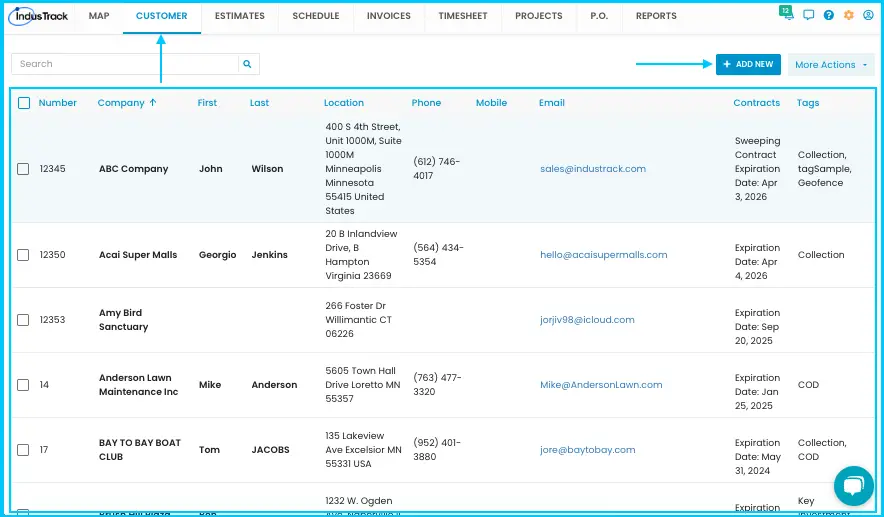The height and width of the screenshot is (517, 884).
Task: Click the Company sort arrow
Action: [x=153, y=103]
